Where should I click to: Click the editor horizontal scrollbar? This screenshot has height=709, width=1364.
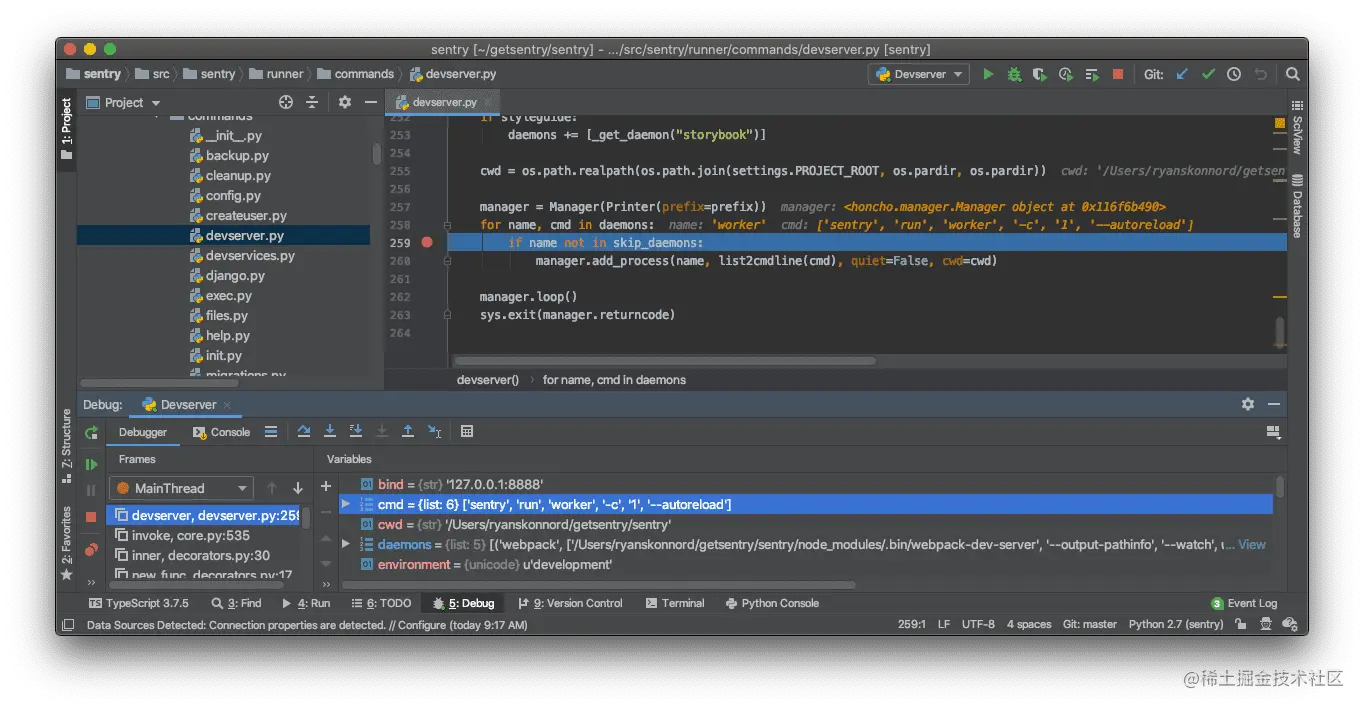pyautogui.click(x=665, y=361)
